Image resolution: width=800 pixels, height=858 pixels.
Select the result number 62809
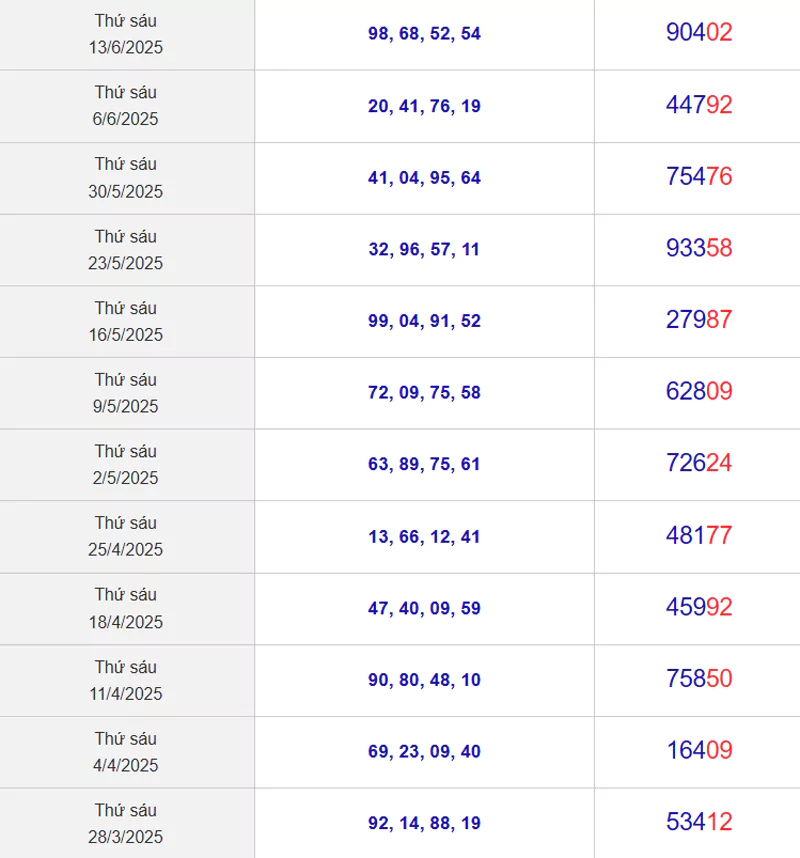point(699,392)
